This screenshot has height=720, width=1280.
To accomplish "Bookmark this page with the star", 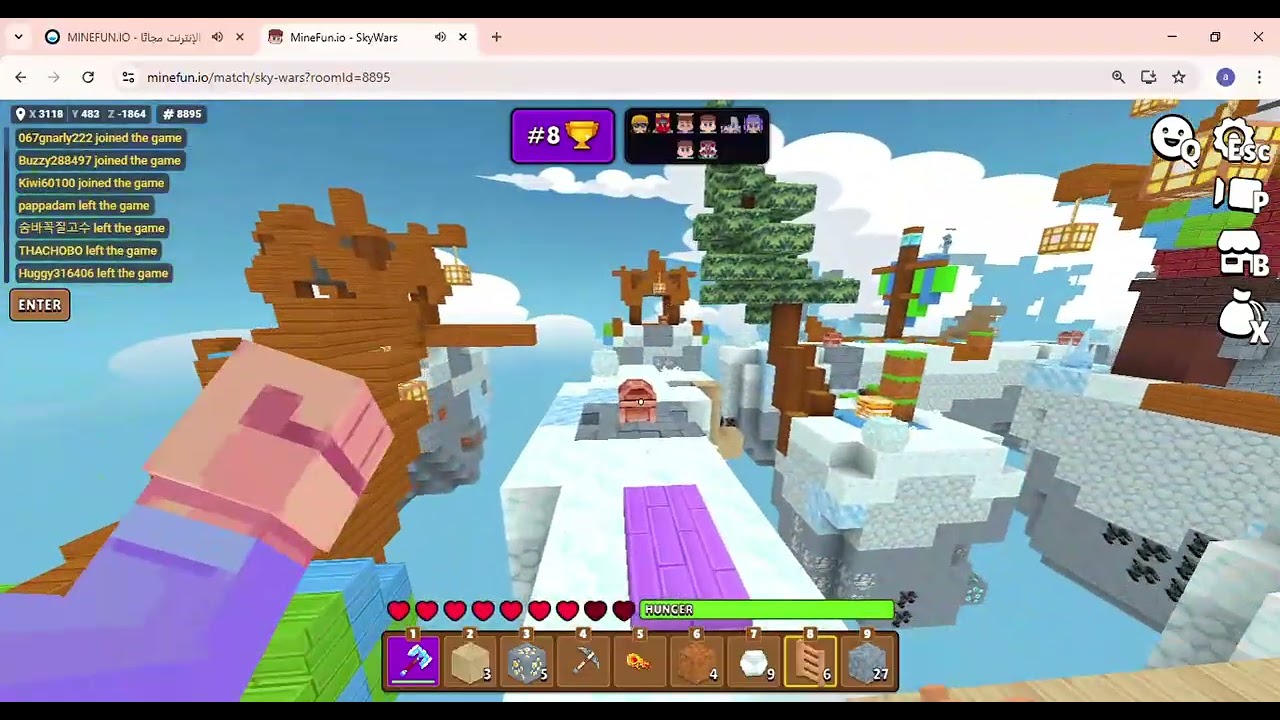I will [1179, 77].
